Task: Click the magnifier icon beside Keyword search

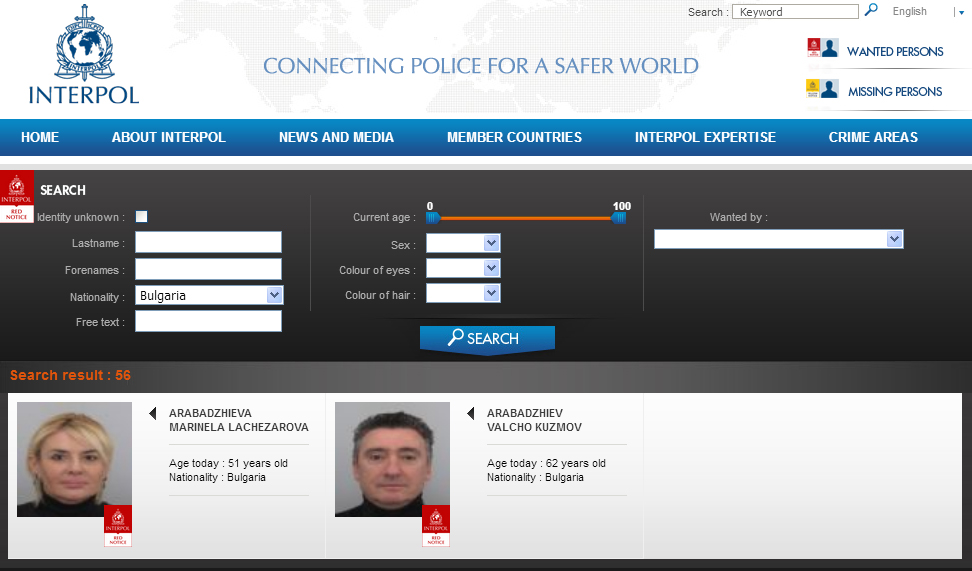Action: (x=871, y=10)
